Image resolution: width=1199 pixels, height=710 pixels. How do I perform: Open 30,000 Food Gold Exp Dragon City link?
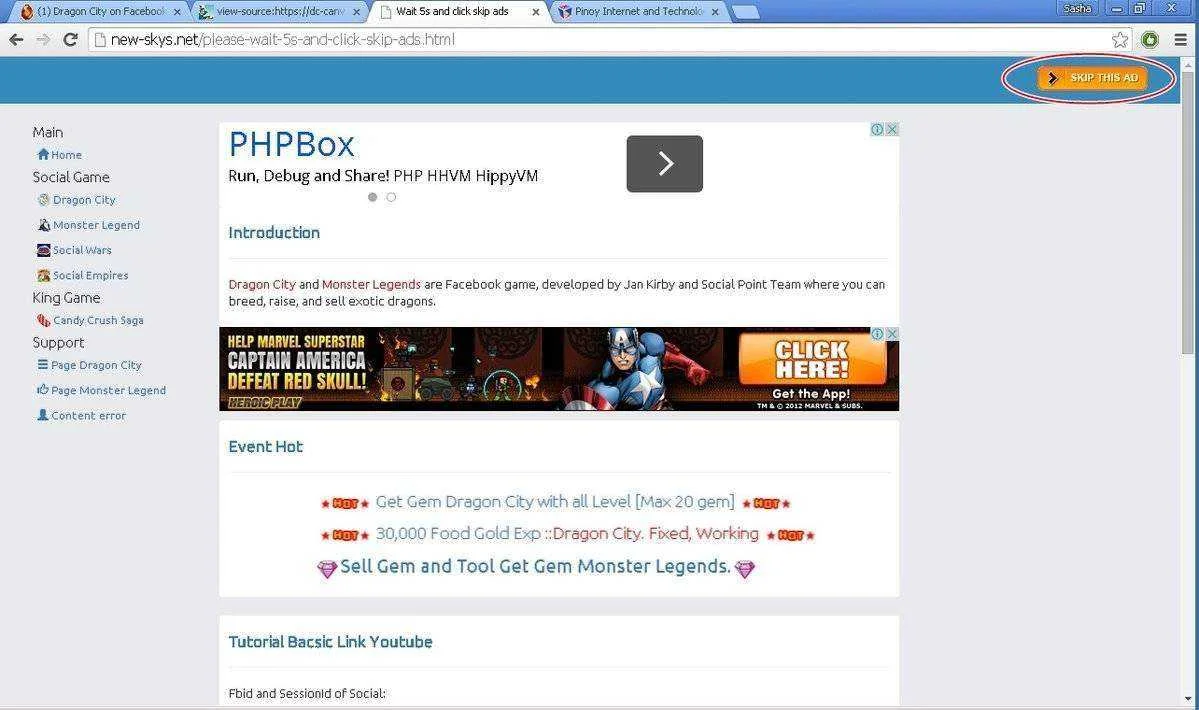pos(567,533)
